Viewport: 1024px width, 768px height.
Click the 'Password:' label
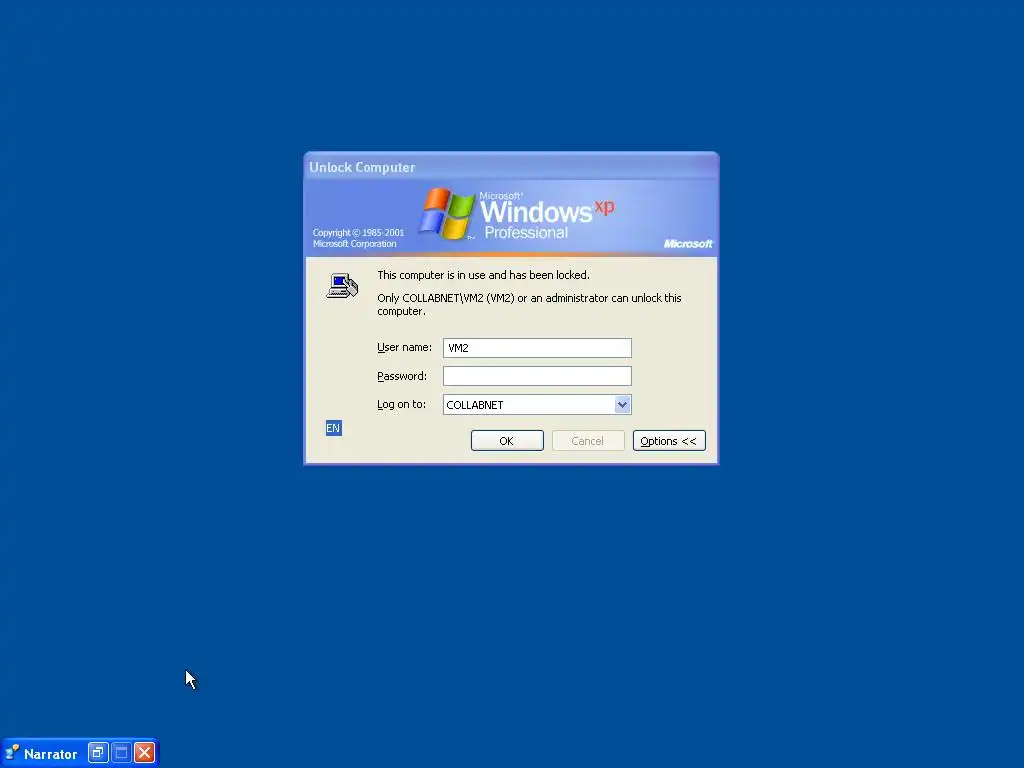[402, 376]
